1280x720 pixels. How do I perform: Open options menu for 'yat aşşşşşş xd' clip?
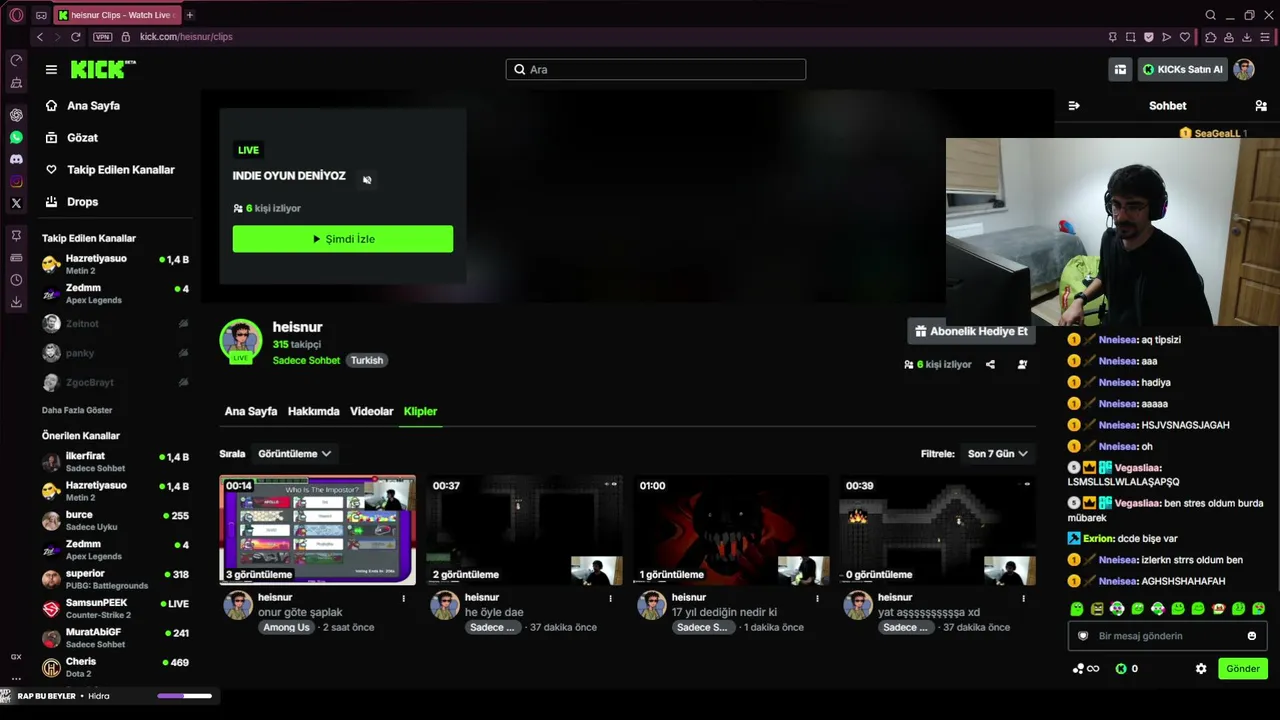pyautogui.click(x=1023, y=598)
